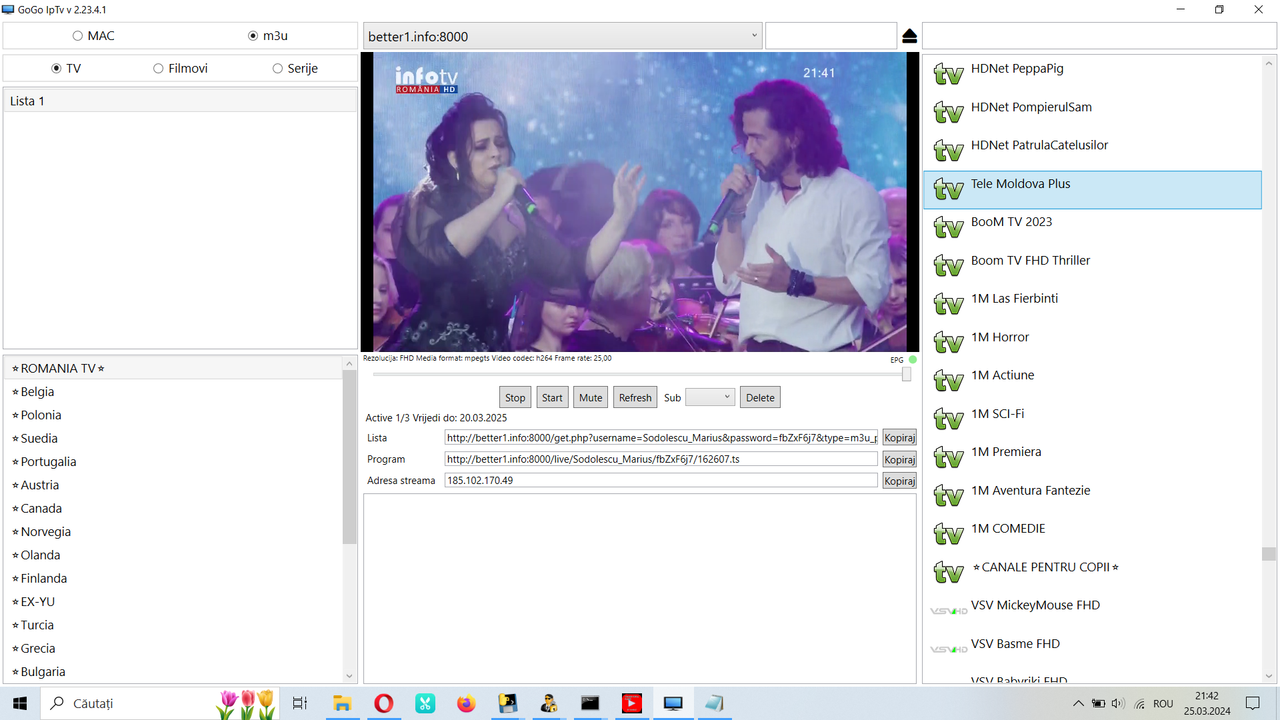The image size is (1280, 720).
Task: Select the Lista 1 playlist entry
Action: (180, 101)
